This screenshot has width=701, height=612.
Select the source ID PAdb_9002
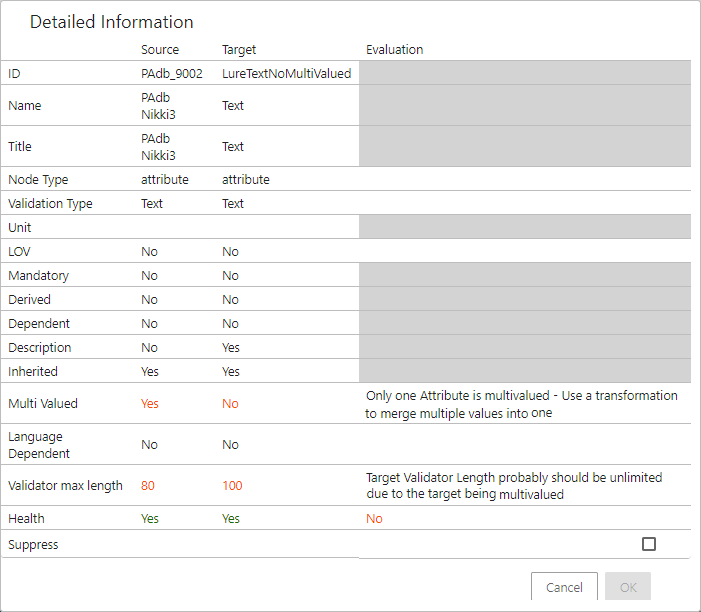pyautogui.click(x=172, y=73)
